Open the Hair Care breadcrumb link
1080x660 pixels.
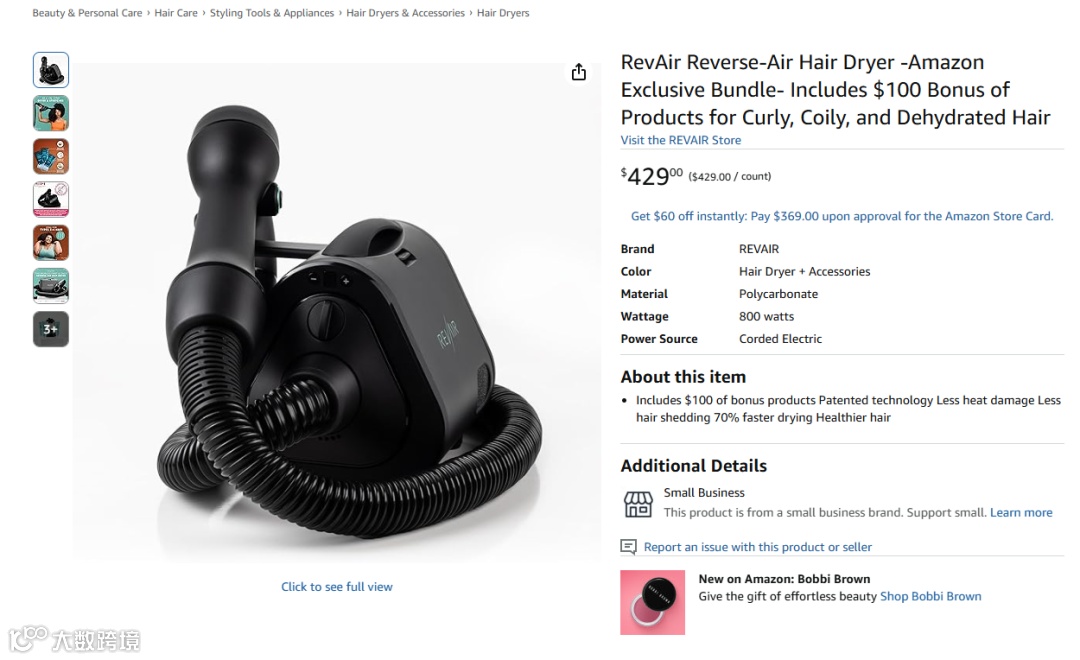176,13
